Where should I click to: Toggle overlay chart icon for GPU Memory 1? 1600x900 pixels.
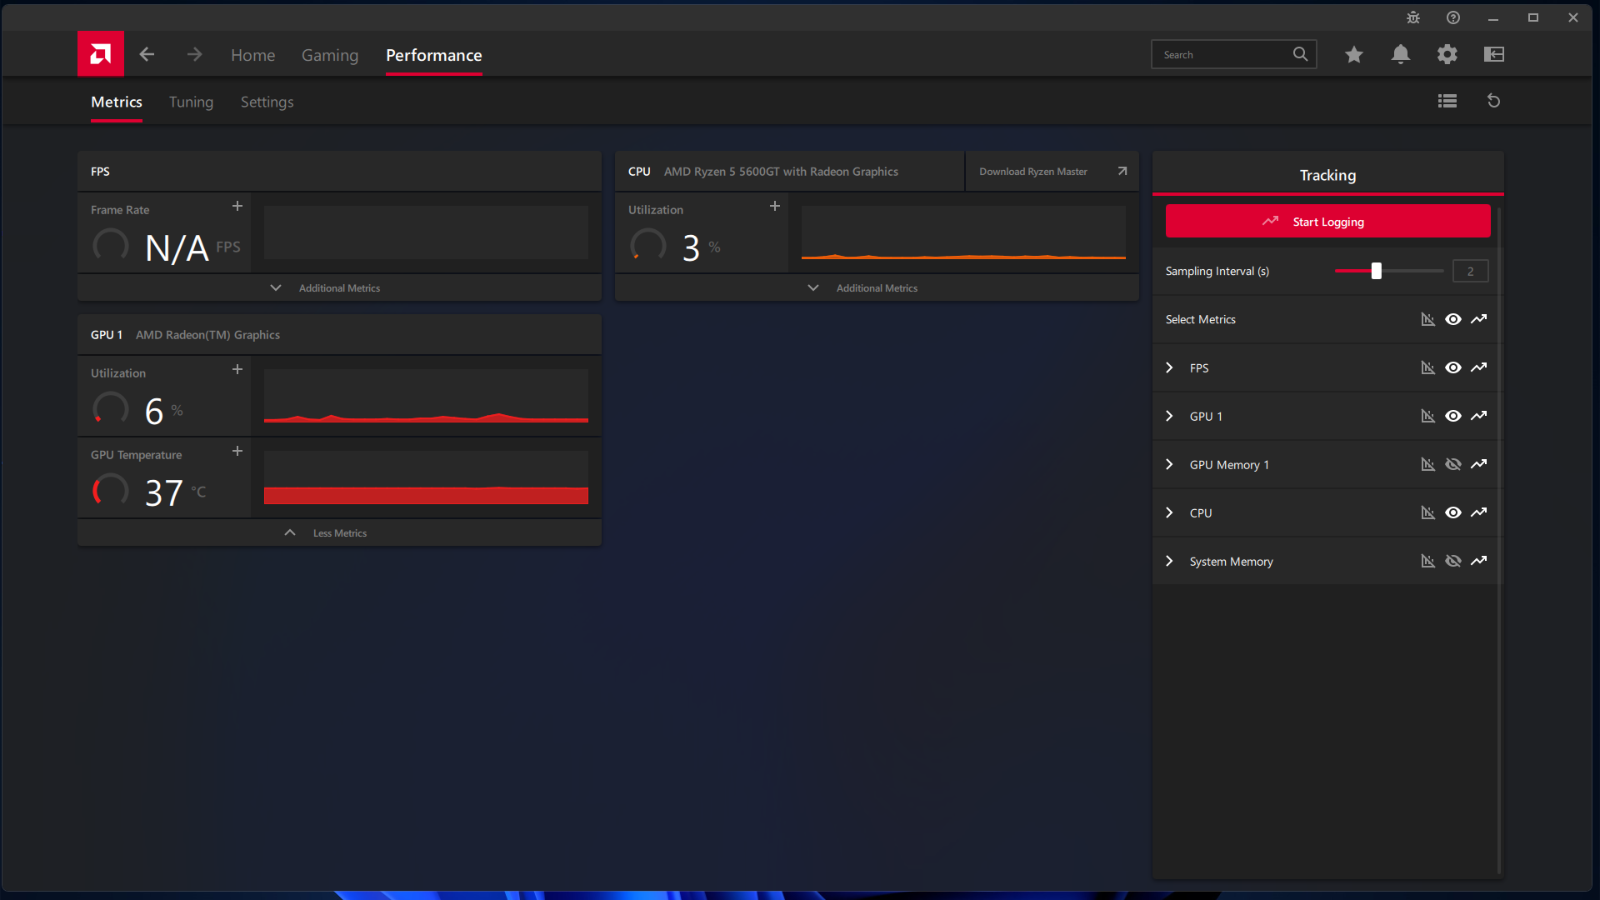[1428, 464]
